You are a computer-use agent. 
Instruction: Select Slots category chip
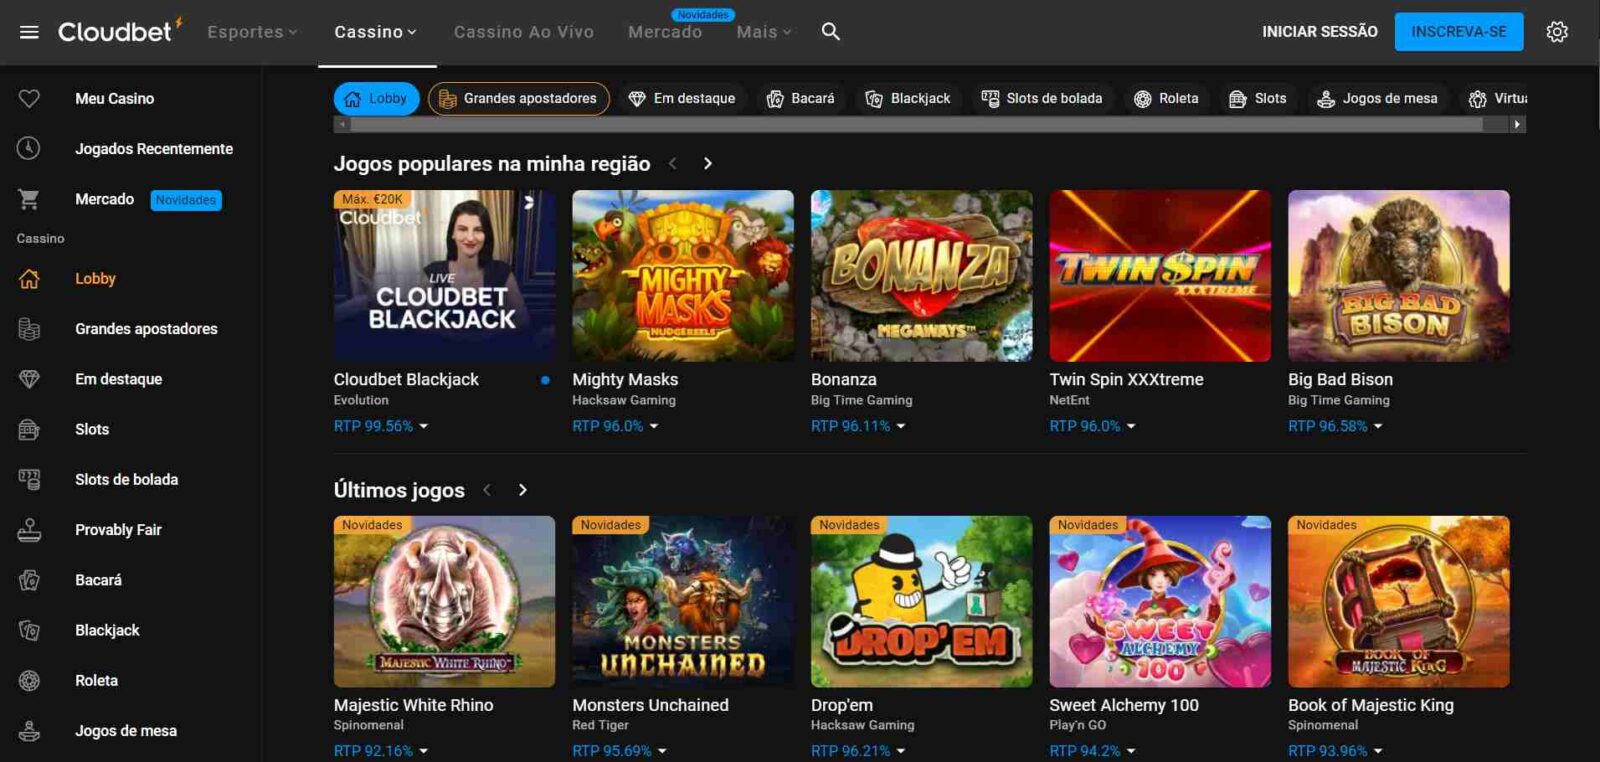(x=1258, y=98)
